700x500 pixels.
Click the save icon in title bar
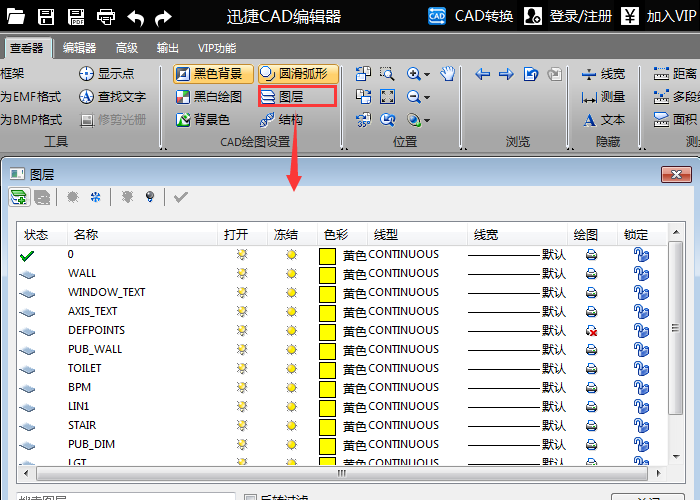[x=46, y=16]
